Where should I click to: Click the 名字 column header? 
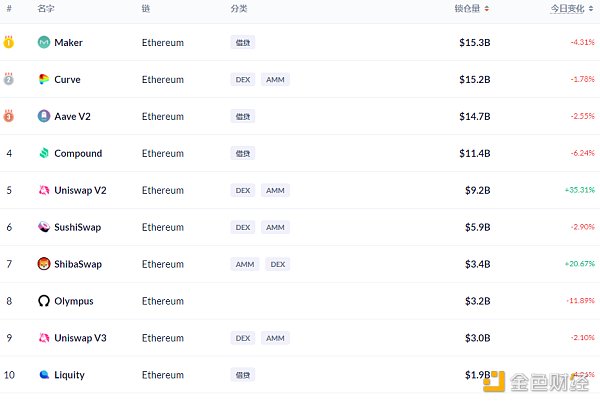coord(46,8)
